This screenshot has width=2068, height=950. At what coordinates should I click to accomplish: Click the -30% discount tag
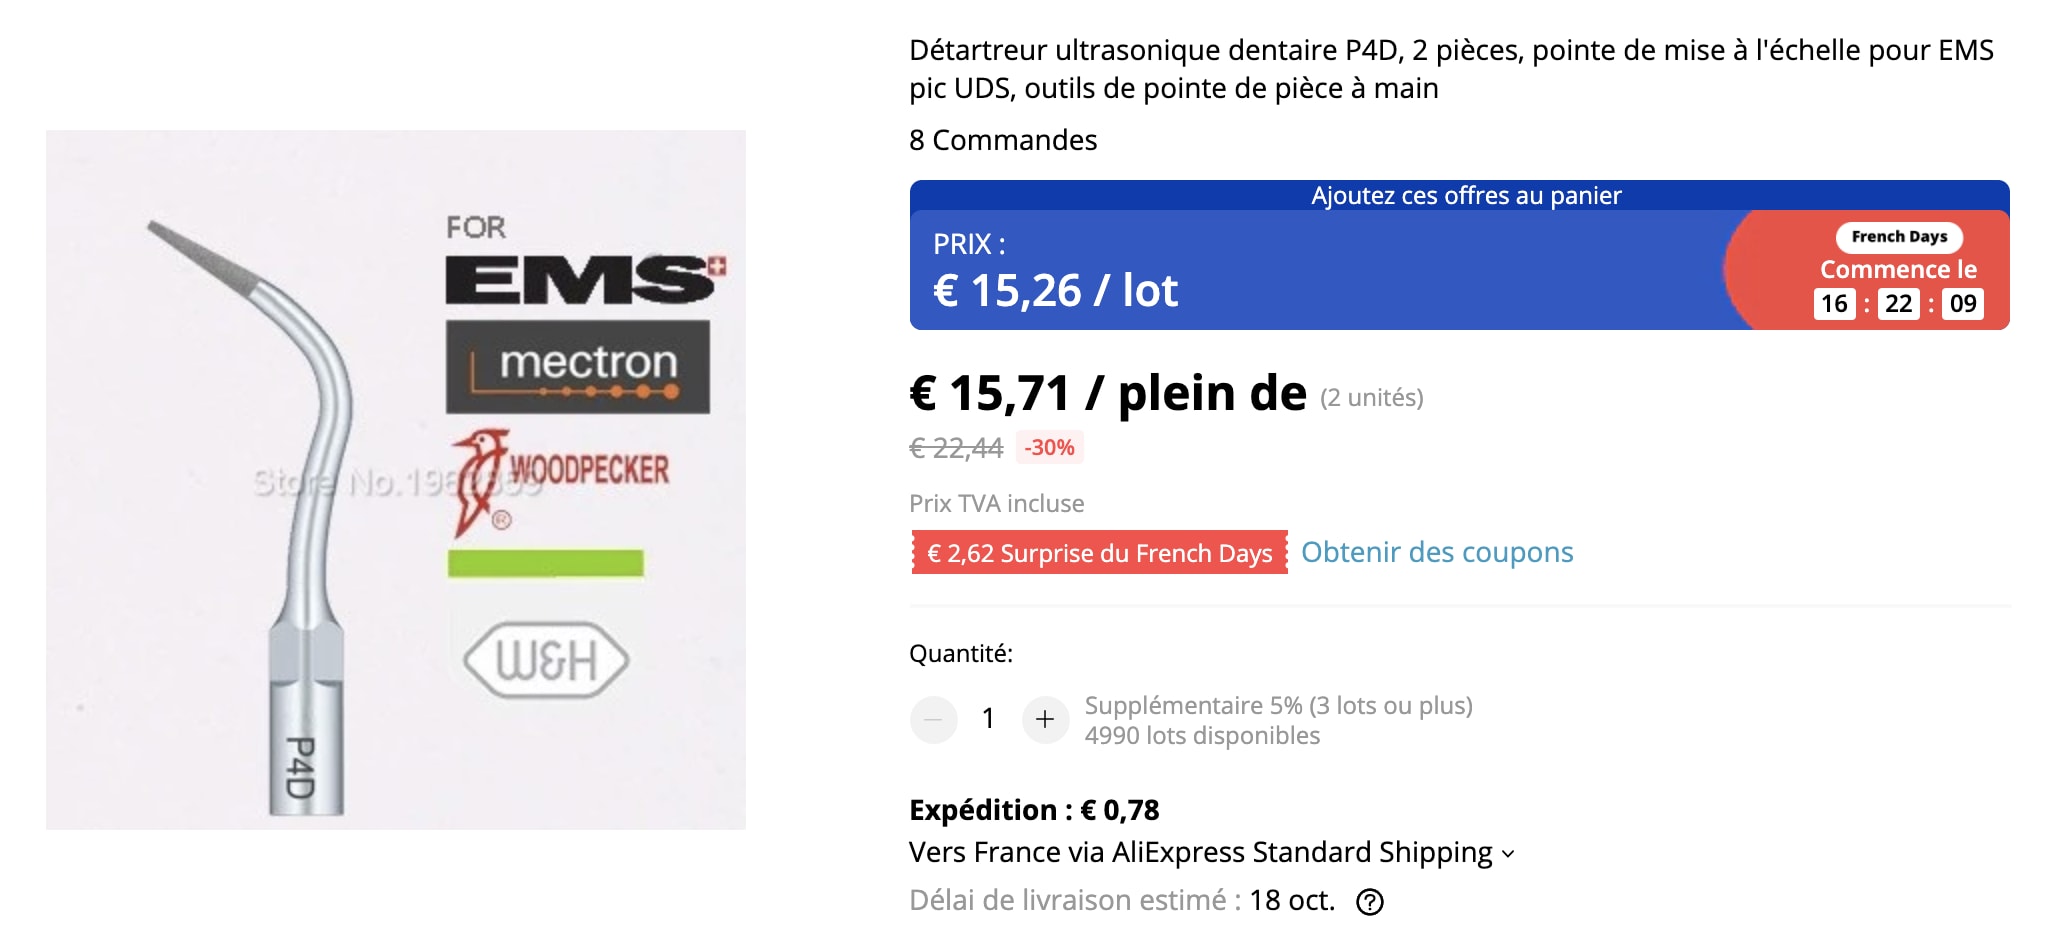[1049, 447]
